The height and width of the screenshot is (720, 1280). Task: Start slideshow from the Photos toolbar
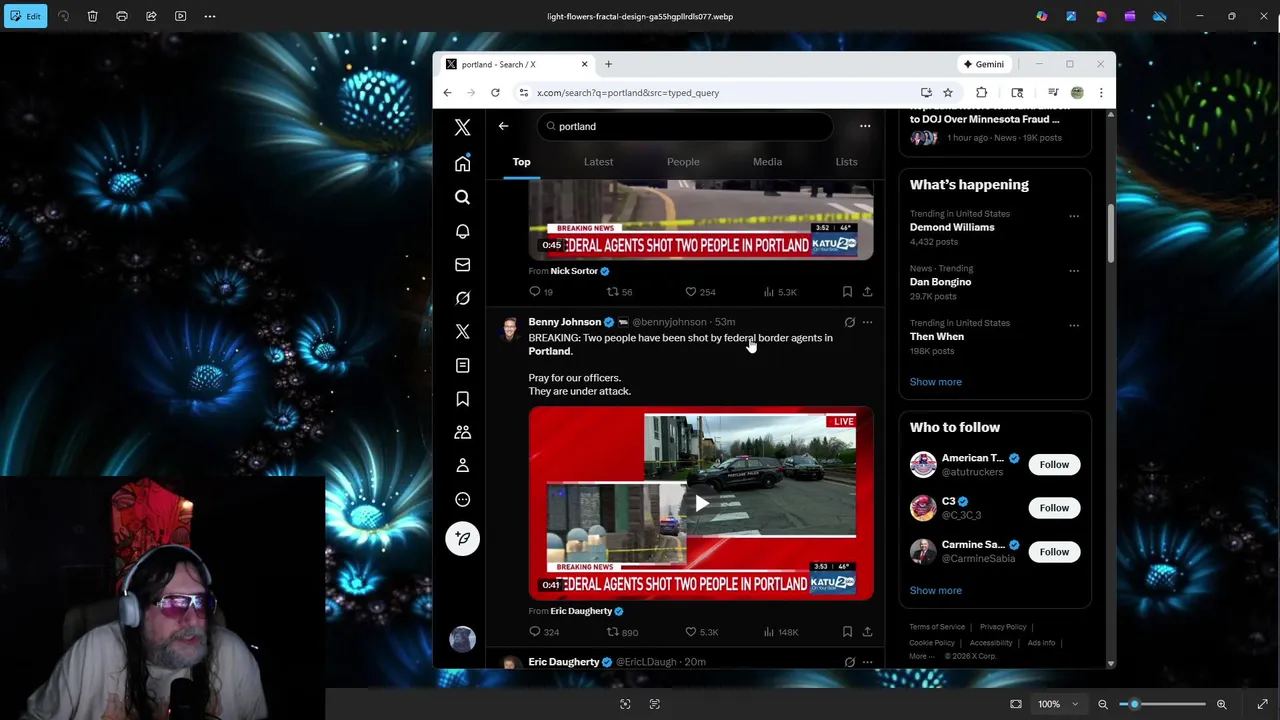(x=181, y=16)
